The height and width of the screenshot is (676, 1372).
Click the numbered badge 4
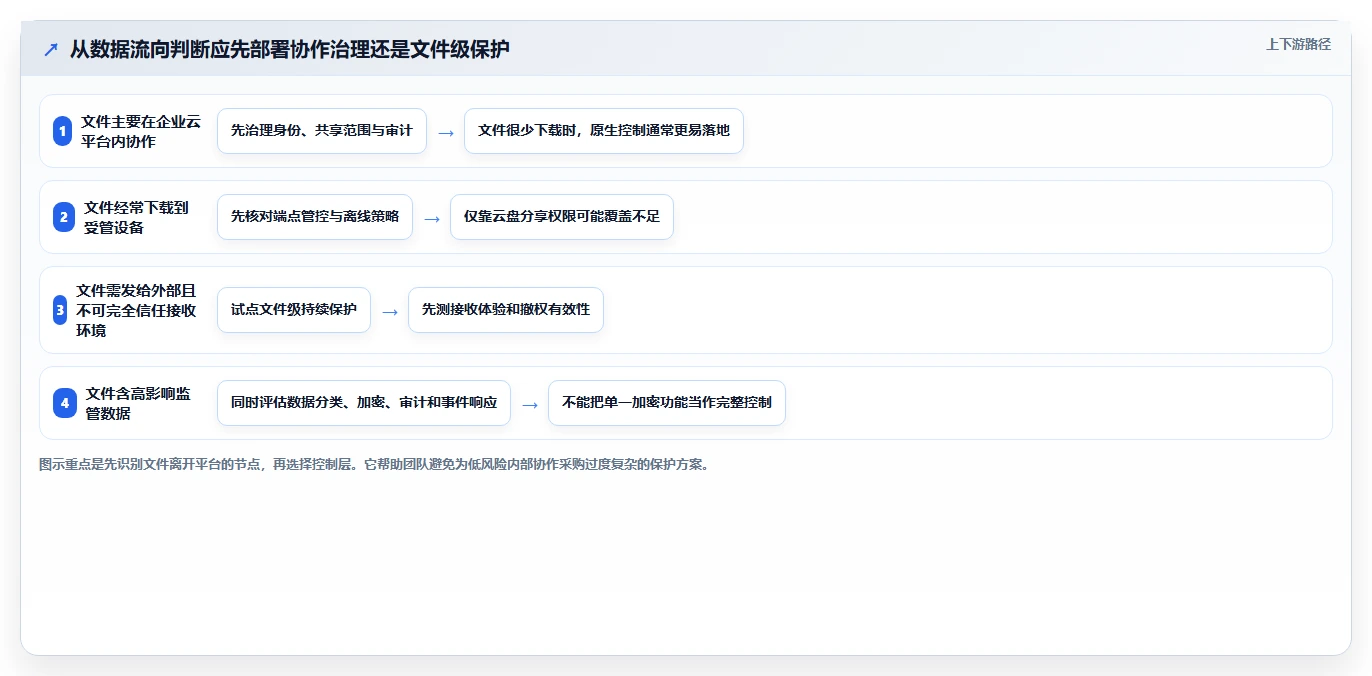pos(65,403)
